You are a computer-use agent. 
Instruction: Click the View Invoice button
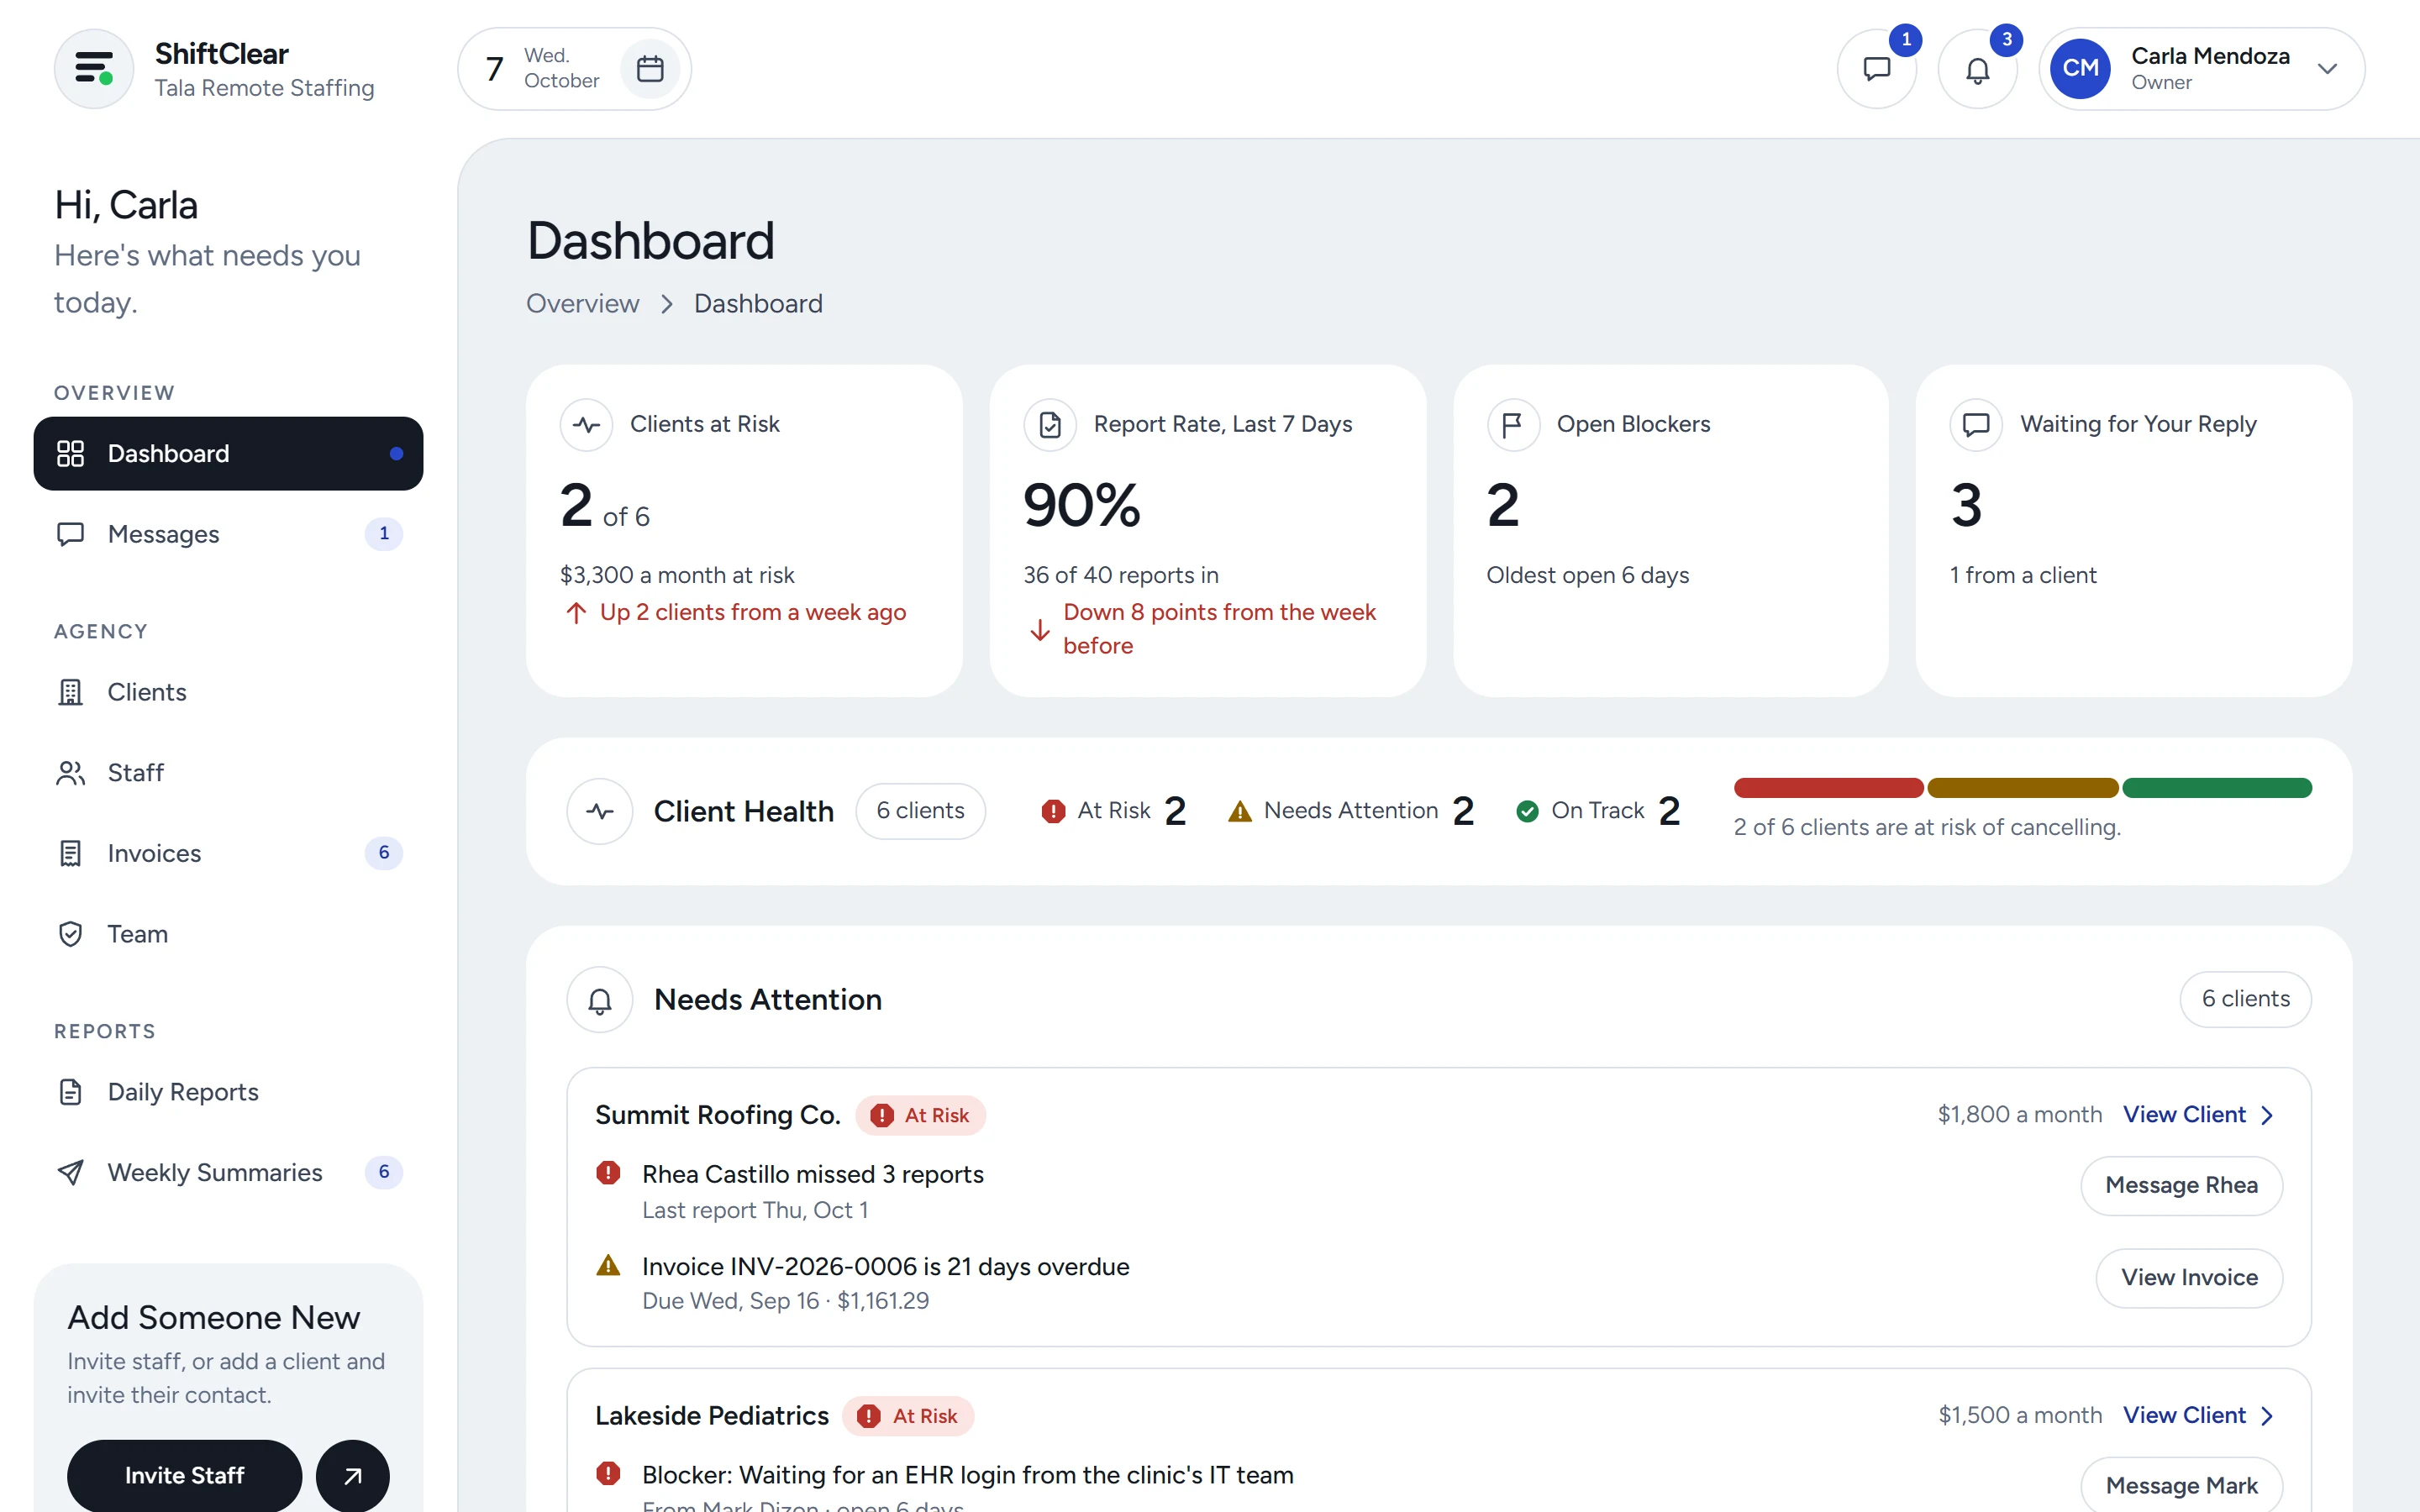click(x=2189, y=1278)
